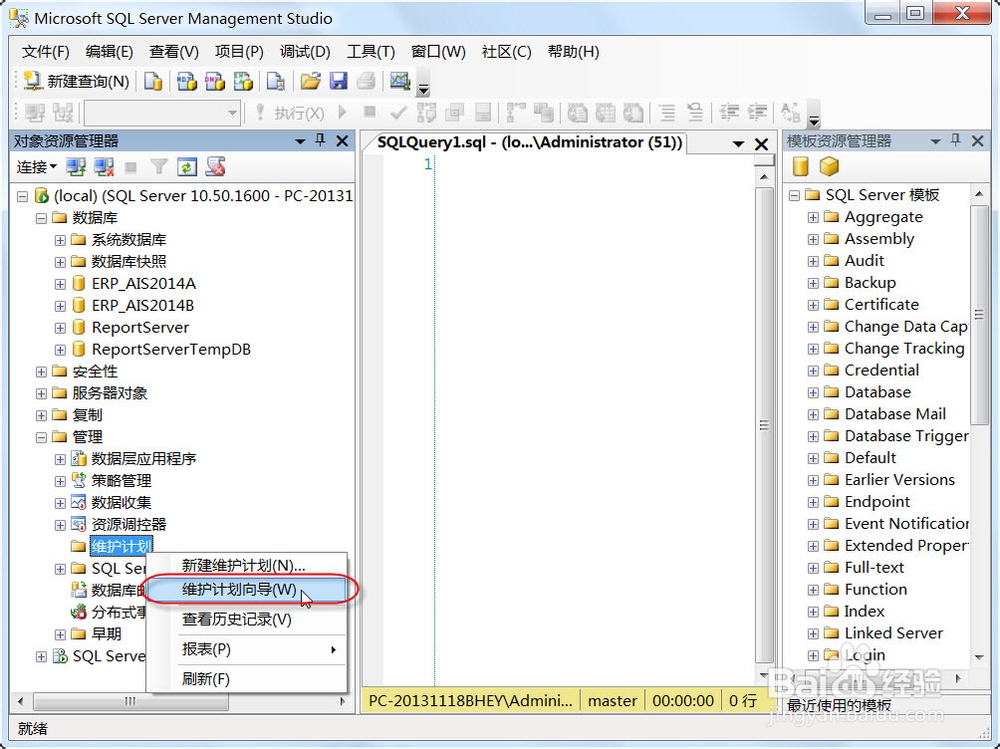Click the XMLA query icon in toolbar

point(243,81)
